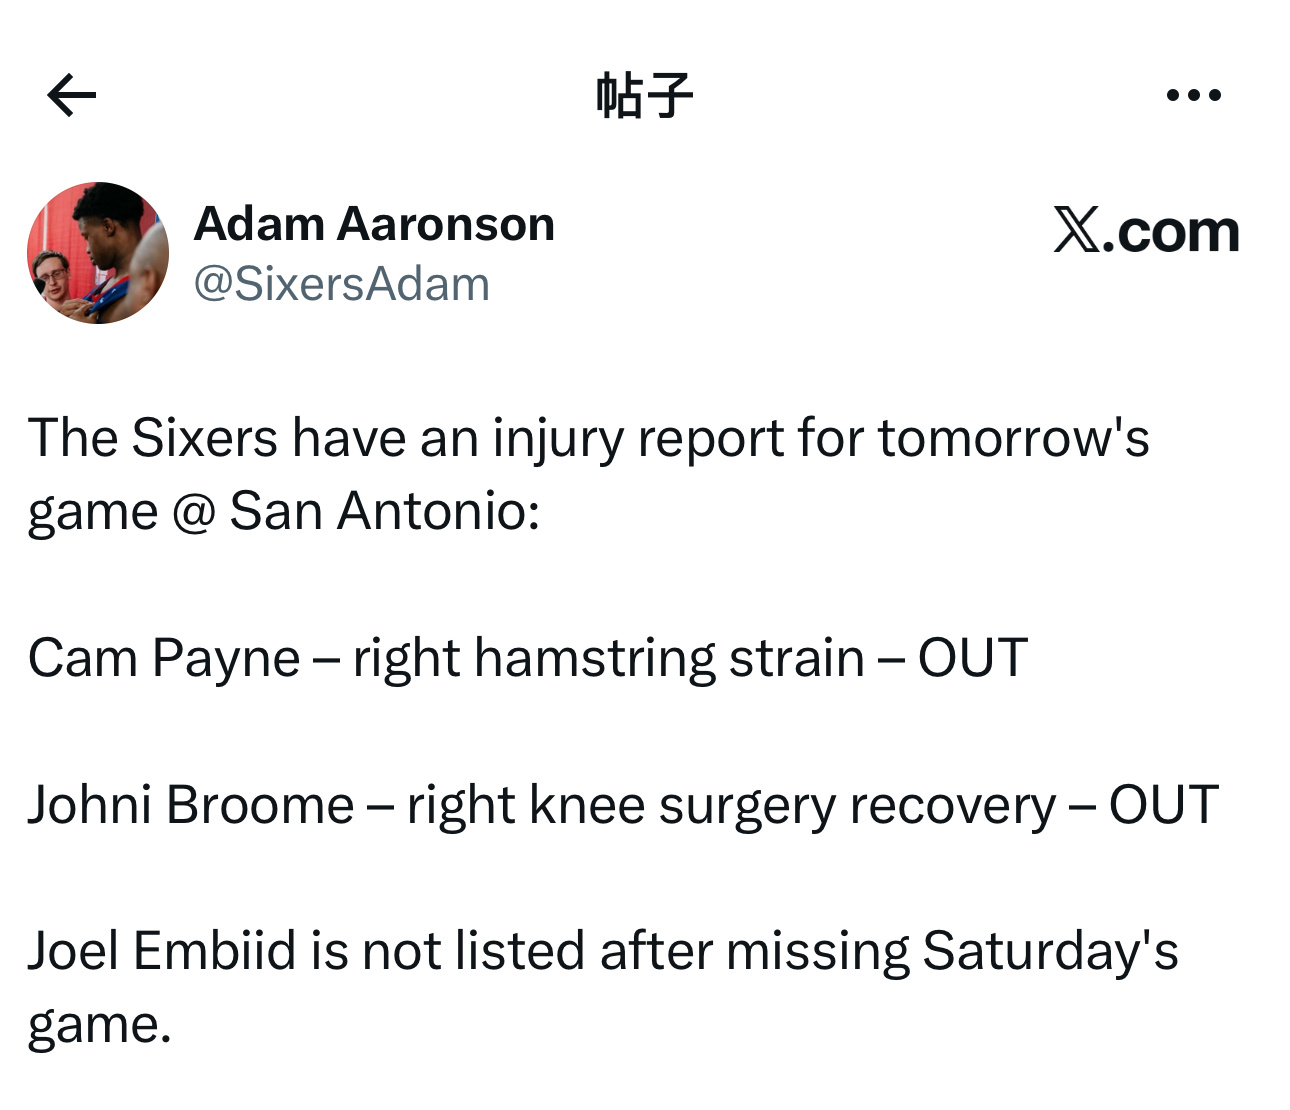
Task: Click the OUT status on Johni Broome's line
Action: (x=1163, y=805)
